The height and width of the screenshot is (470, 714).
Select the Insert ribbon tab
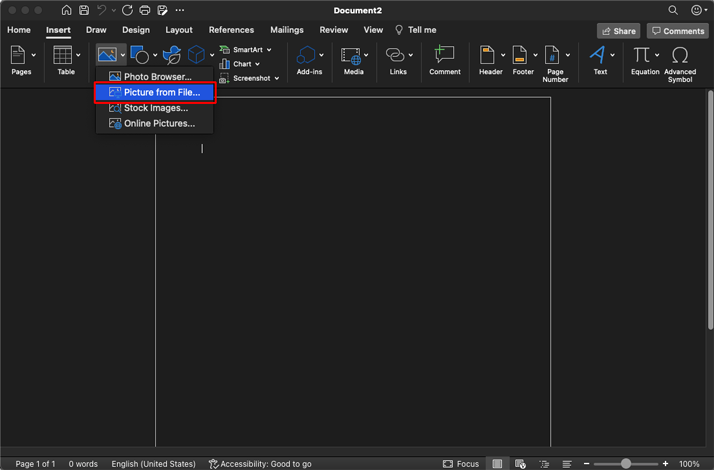click(58, 30)
